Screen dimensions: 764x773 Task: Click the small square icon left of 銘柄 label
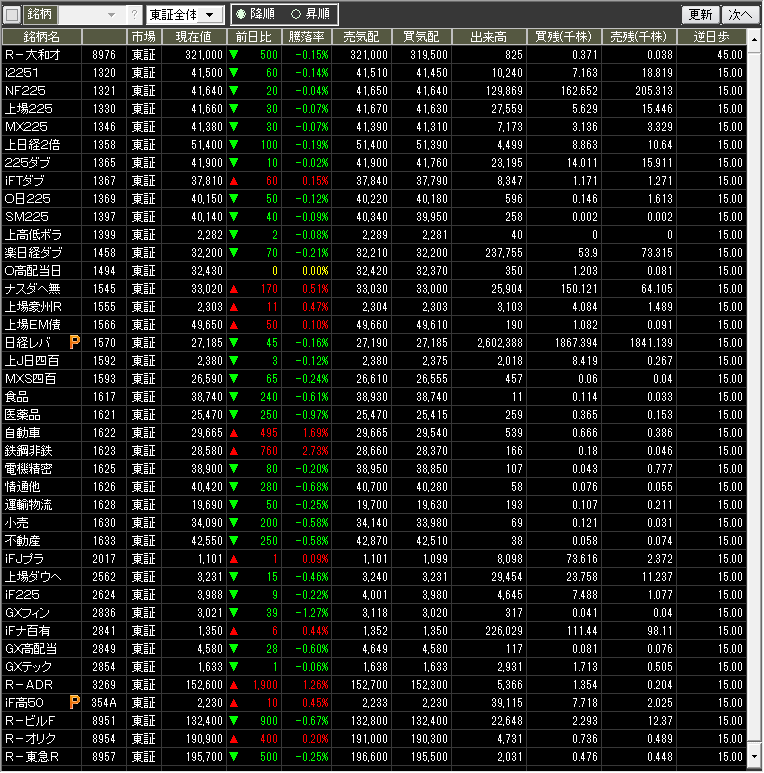[12, 14]
